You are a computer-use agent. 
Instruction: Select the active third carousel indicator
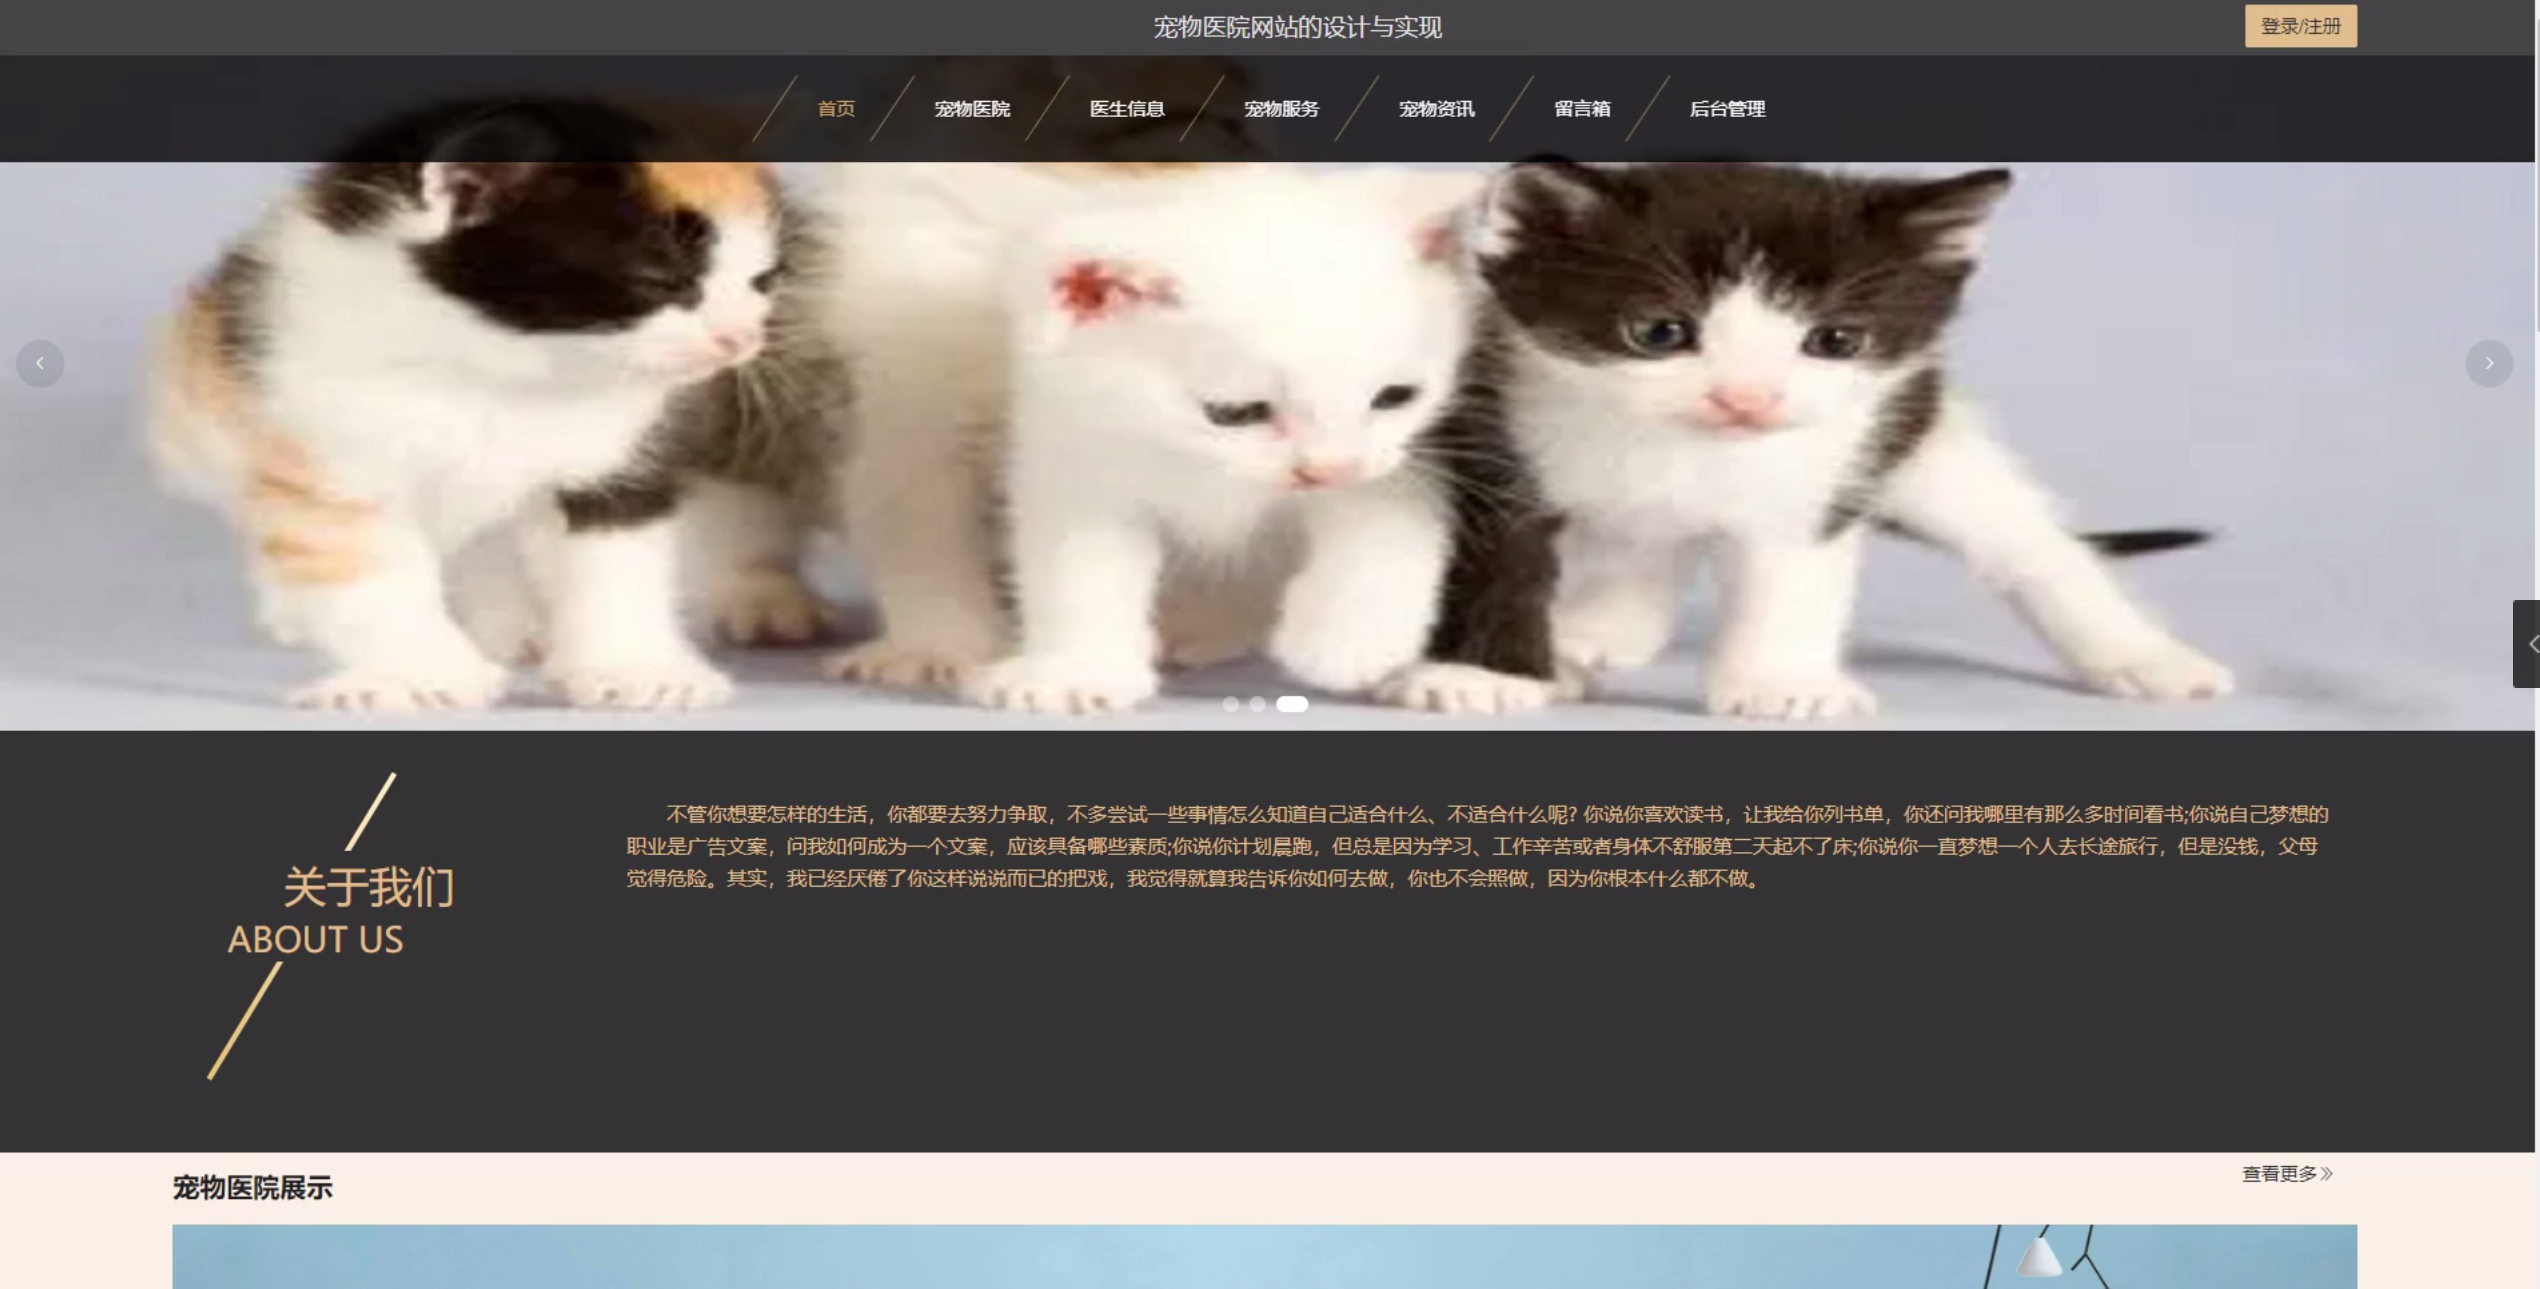tap(1291, 704)
